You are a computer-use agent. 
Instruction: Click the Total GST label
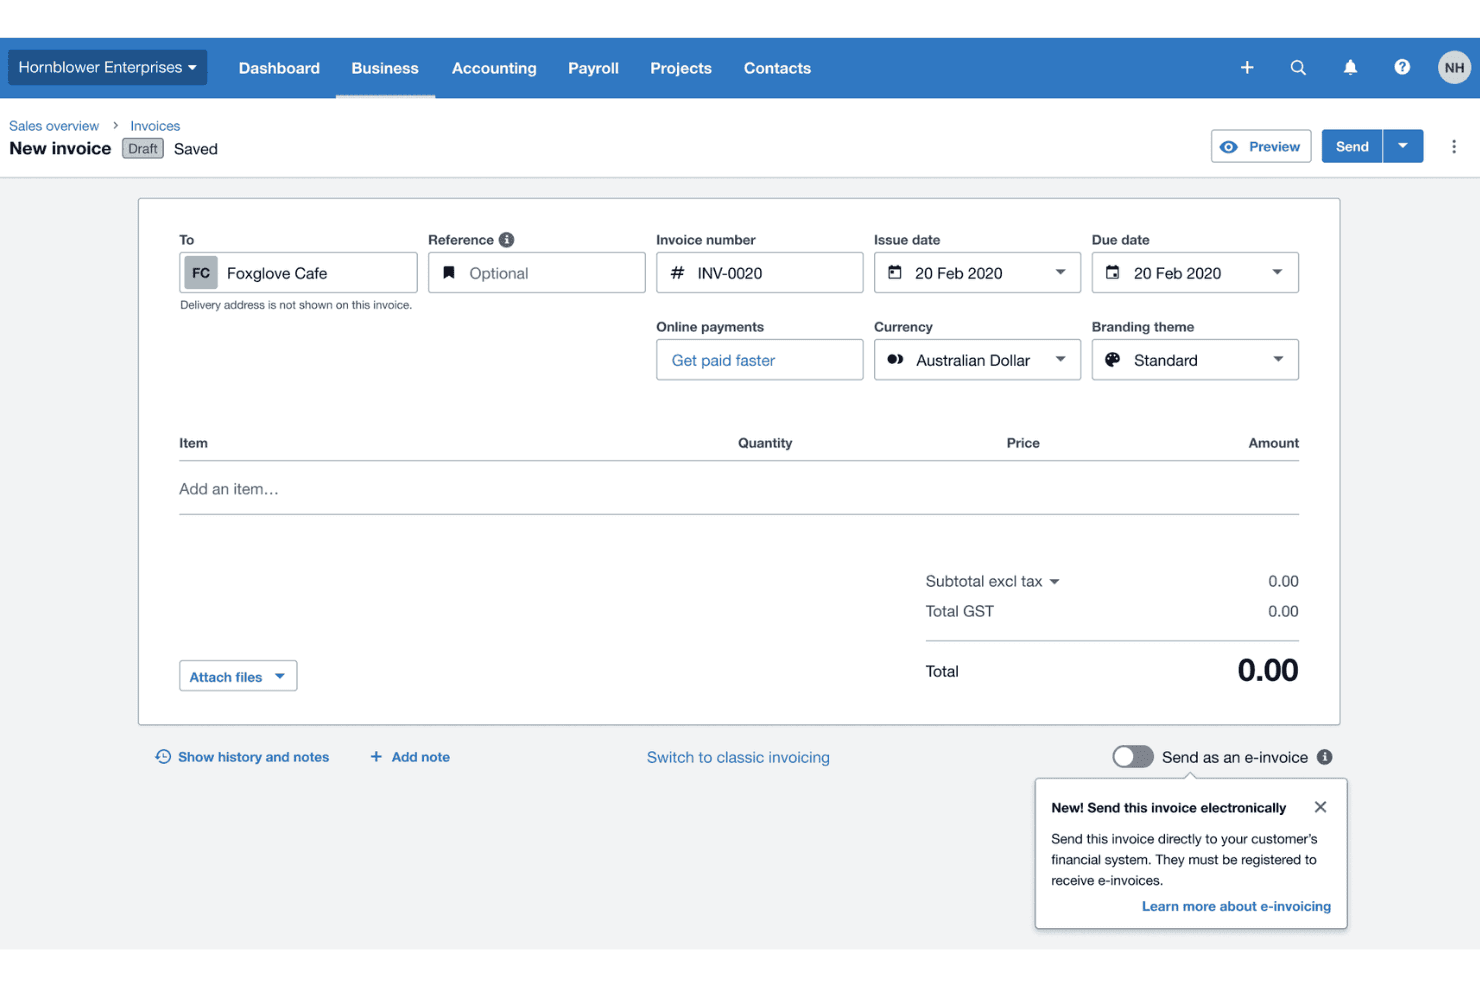[959, 611]
